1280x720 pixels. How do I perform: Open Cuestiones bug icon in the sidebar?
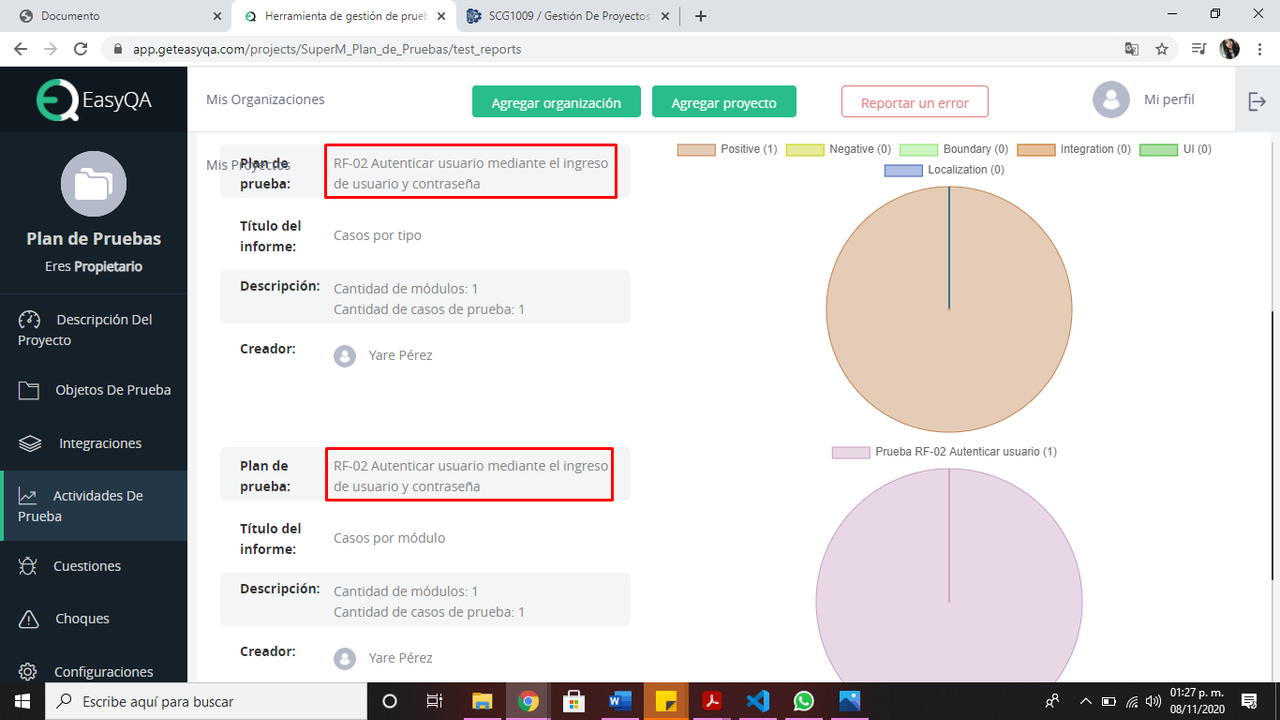click(x=28, y=566)
